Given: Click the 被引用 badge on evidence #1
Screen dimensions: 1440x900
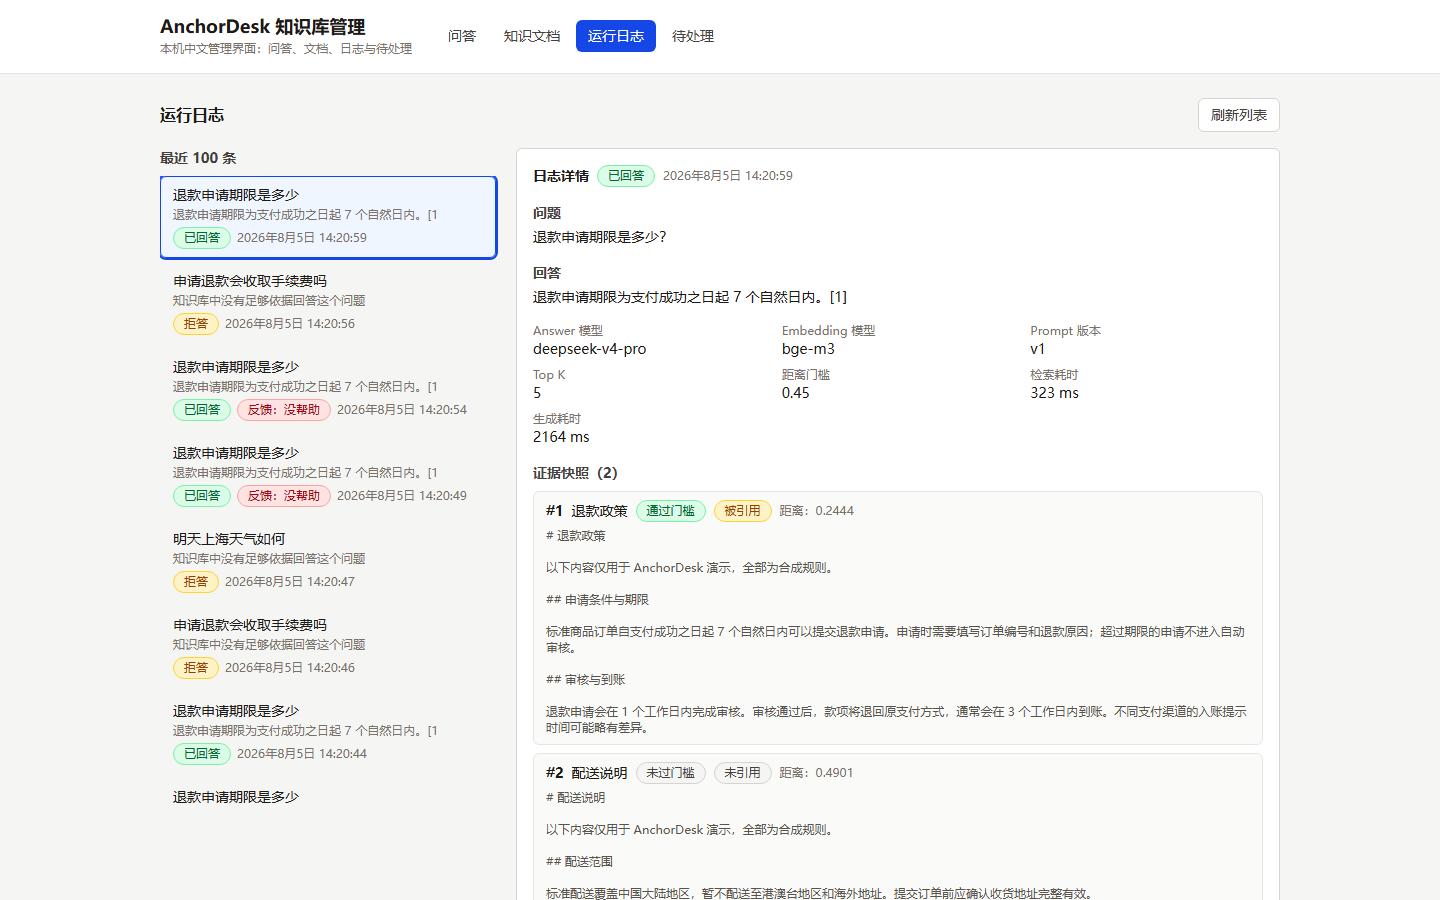Looking at the screenshot, I should tap(742, 511).
